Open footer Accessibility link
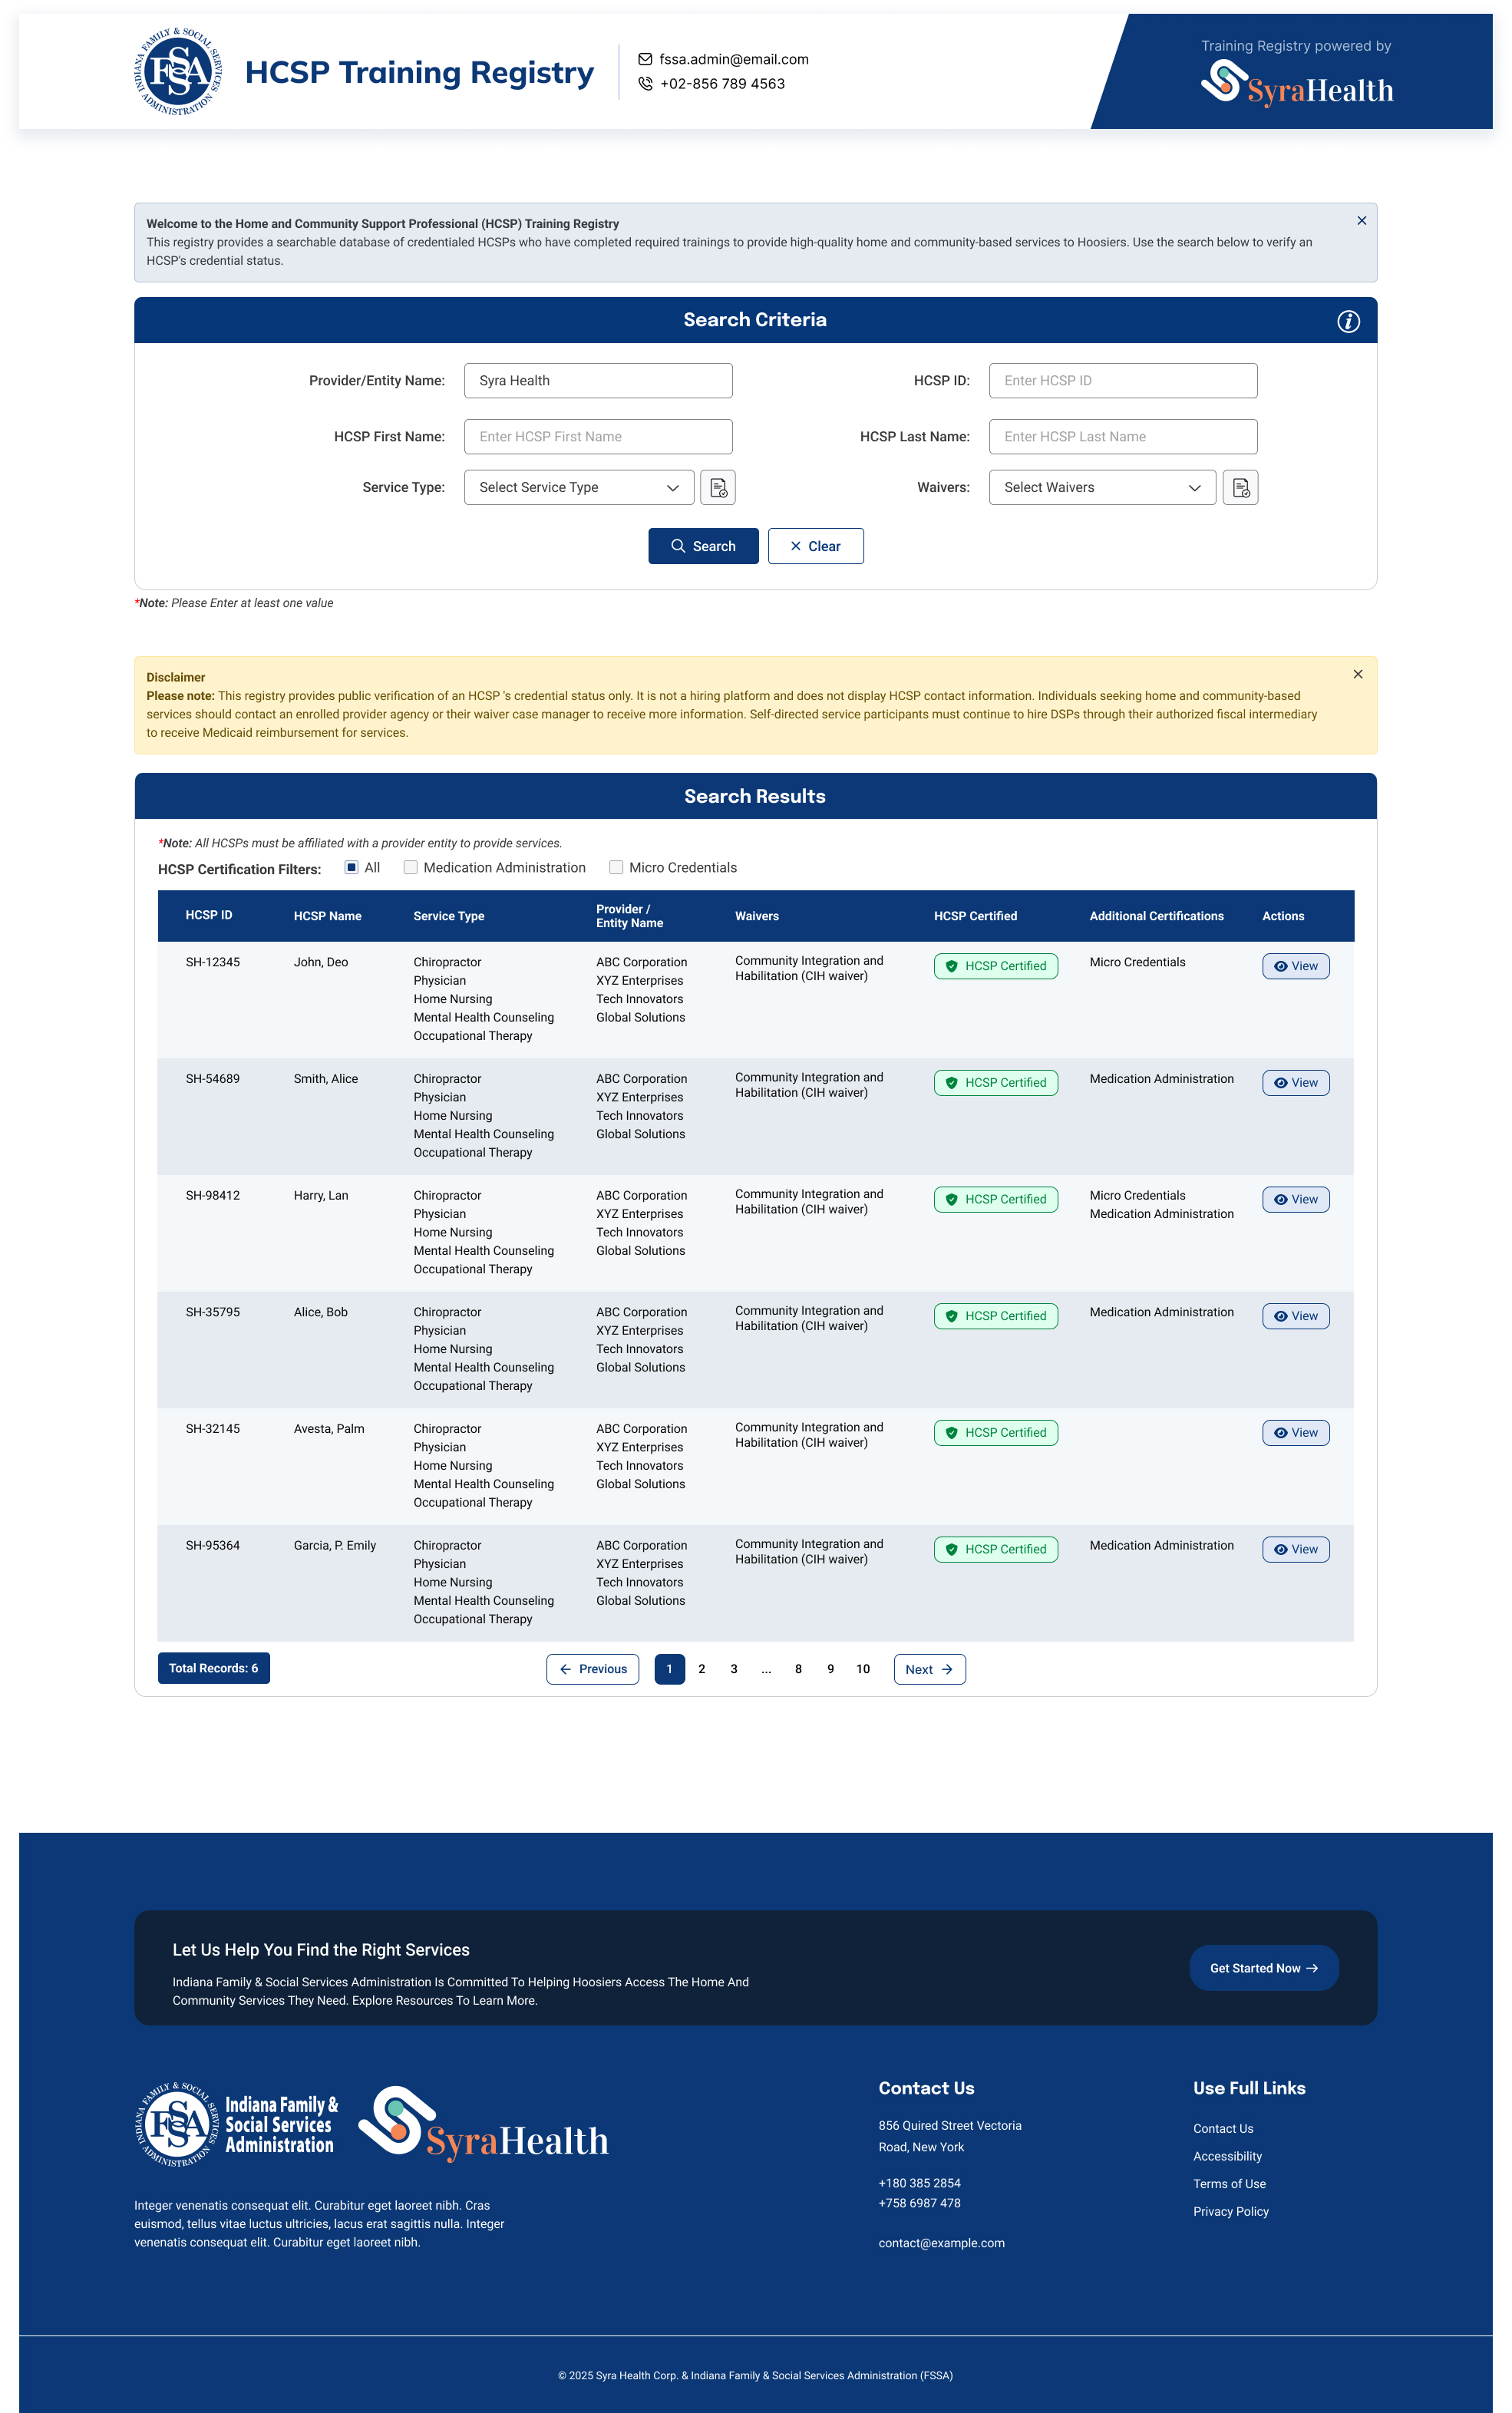This screenshot has width=1512, height=2413. pos(1227,2156)
